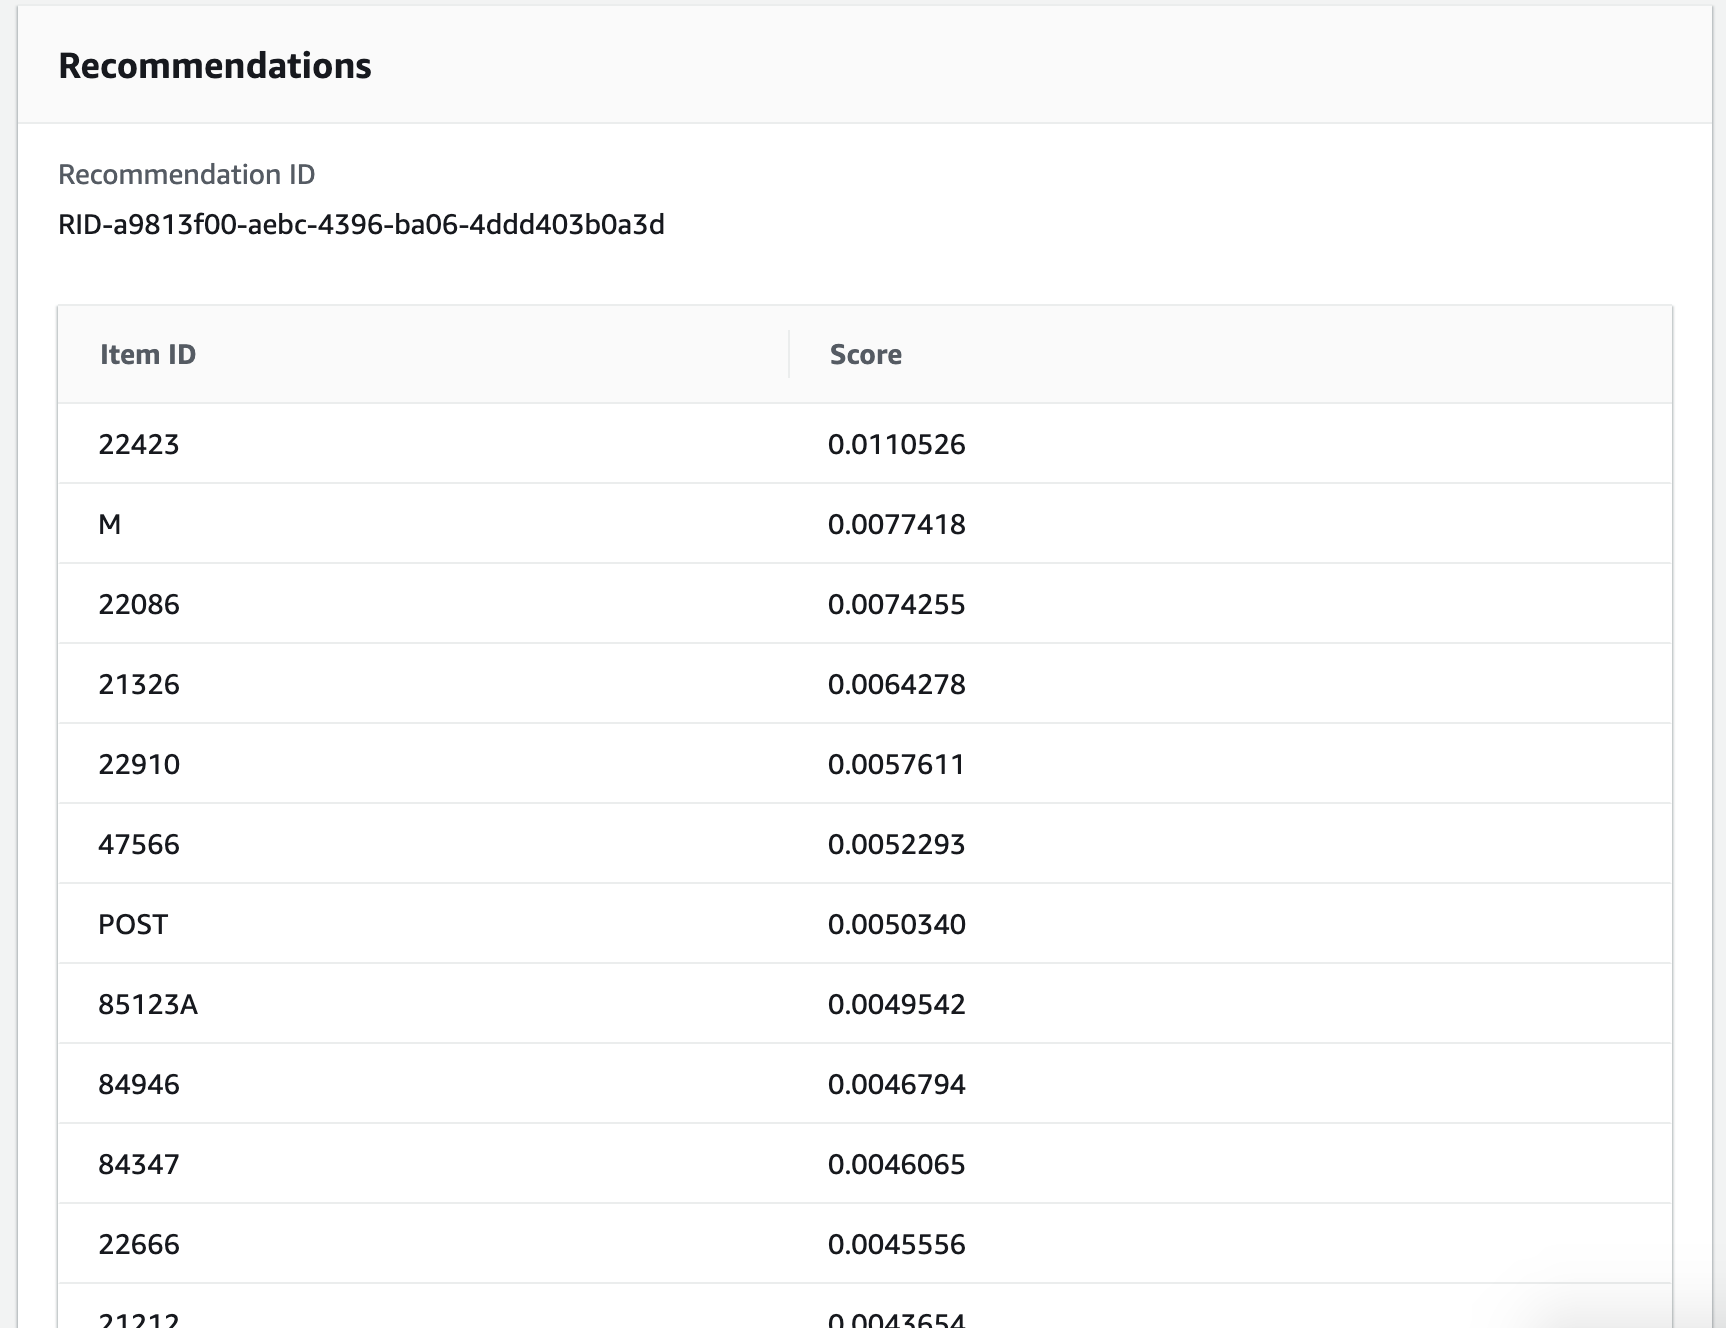
Task: Select item ID 84347
Action: pyautogui.click(x=139, y=1164)
